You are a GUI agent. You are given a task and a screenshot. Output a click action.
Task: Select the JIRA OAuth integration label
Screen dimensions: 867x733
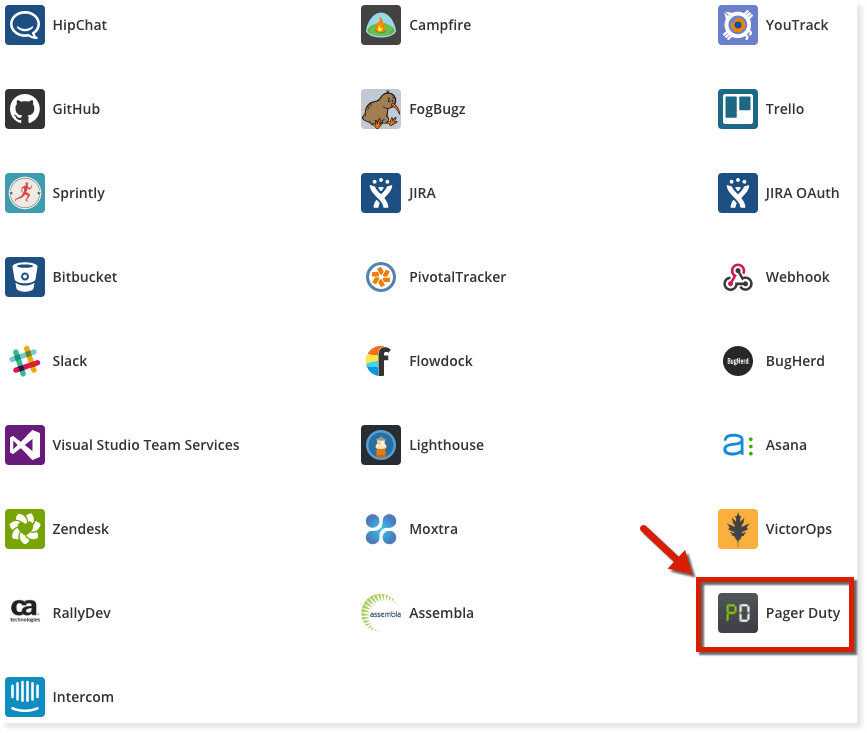802,193
